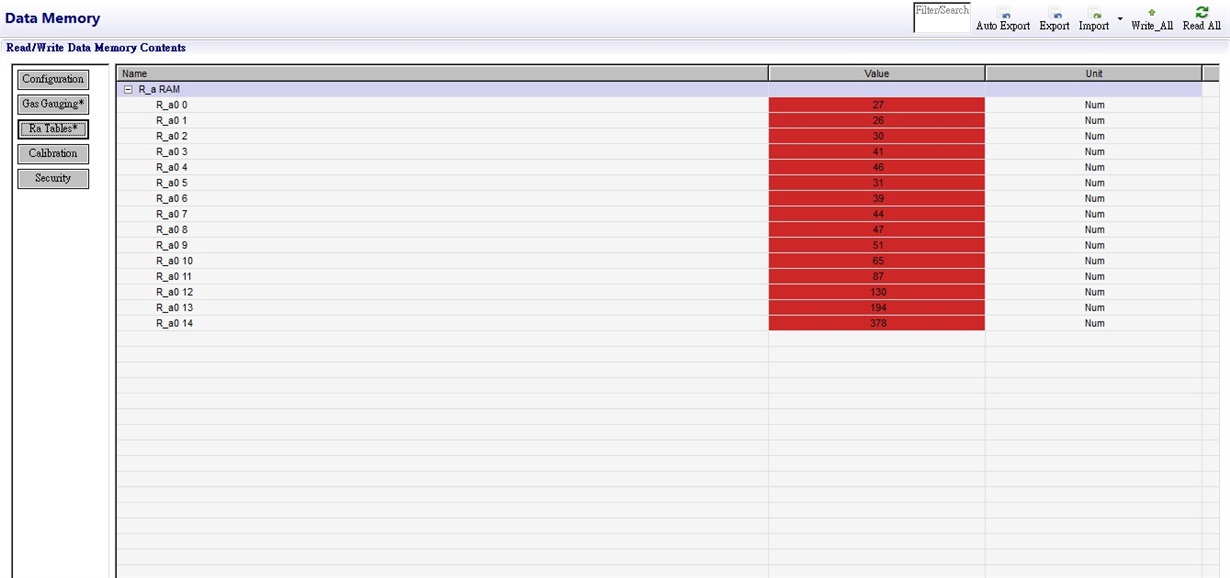Image resolution: width=1230 pixels, height=578 pixels.
Task: Click the value cell 27
Action: pos(877,105)
